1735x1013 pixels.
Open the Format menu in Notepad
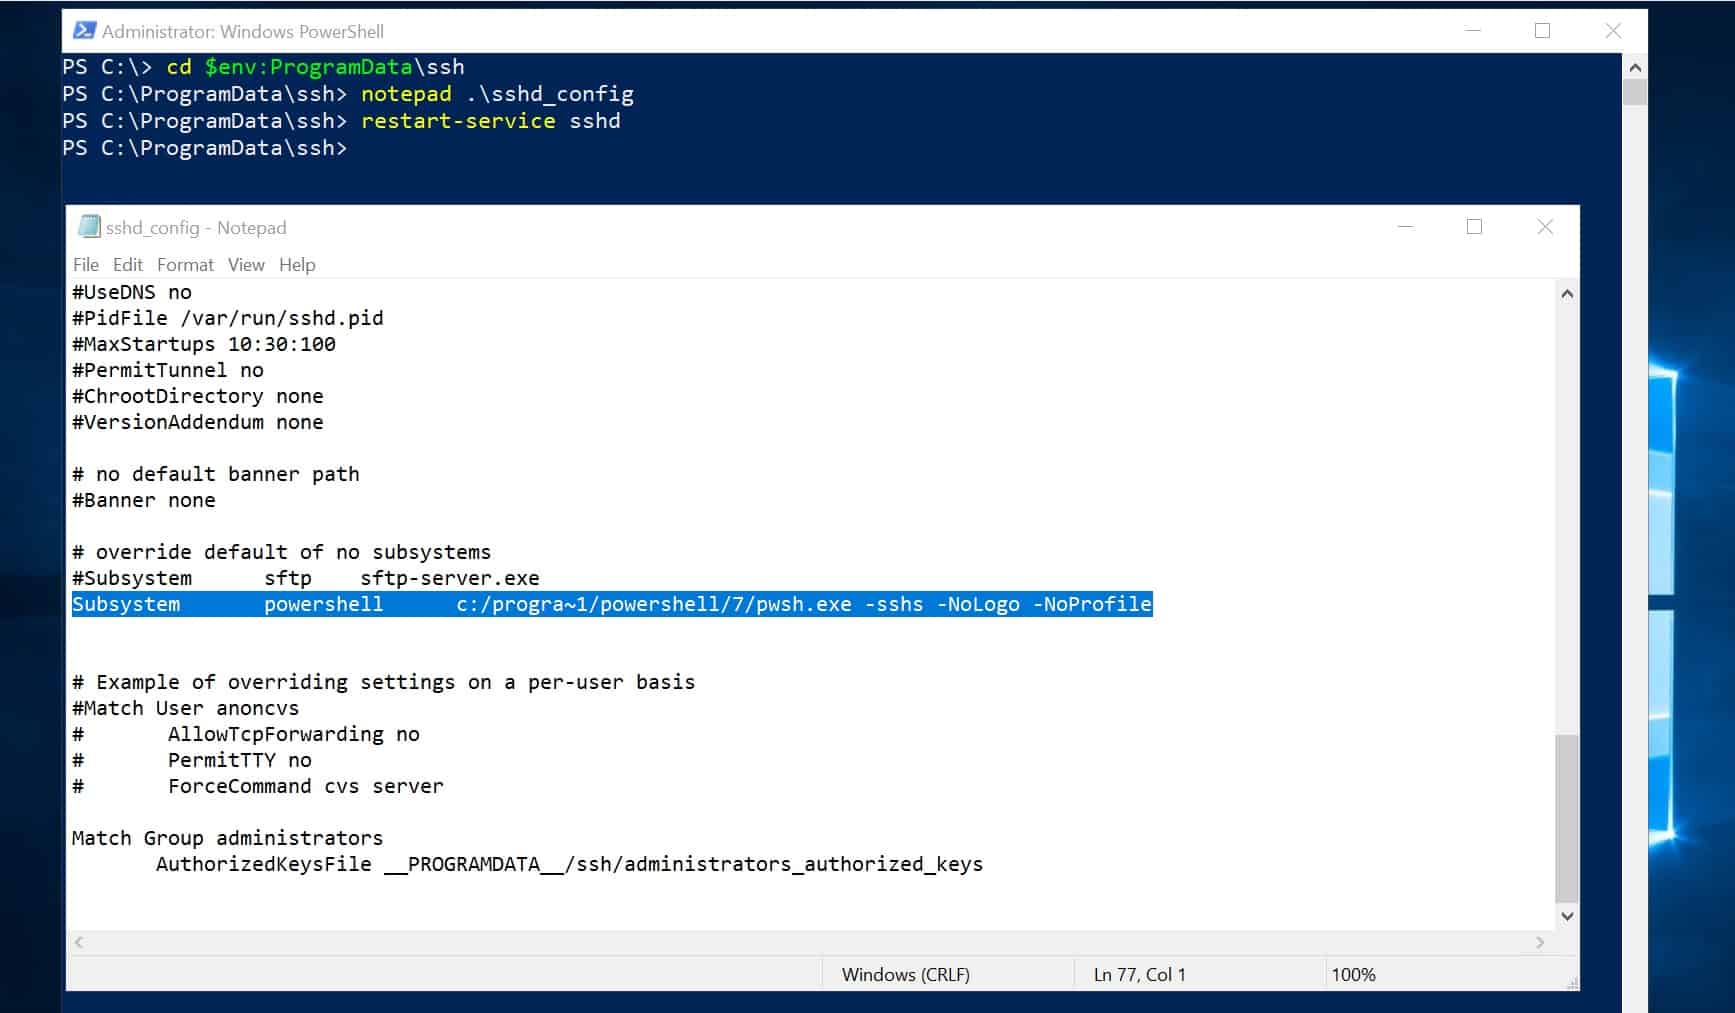tap(185, 264)
